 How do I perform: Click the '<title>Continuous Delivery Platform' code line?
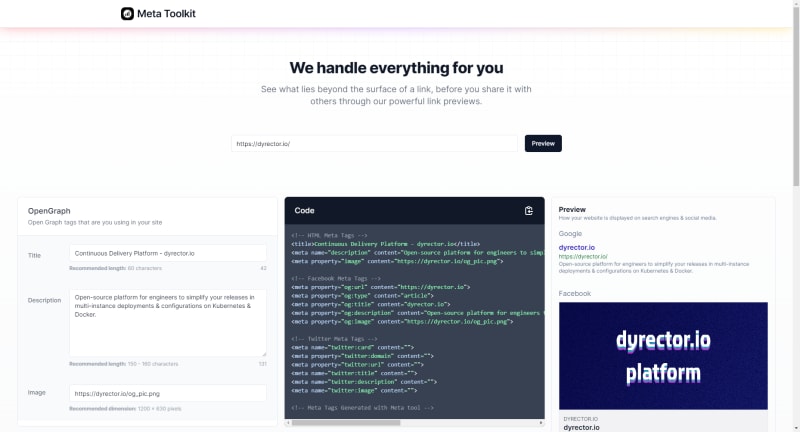[x=386, y=244]
